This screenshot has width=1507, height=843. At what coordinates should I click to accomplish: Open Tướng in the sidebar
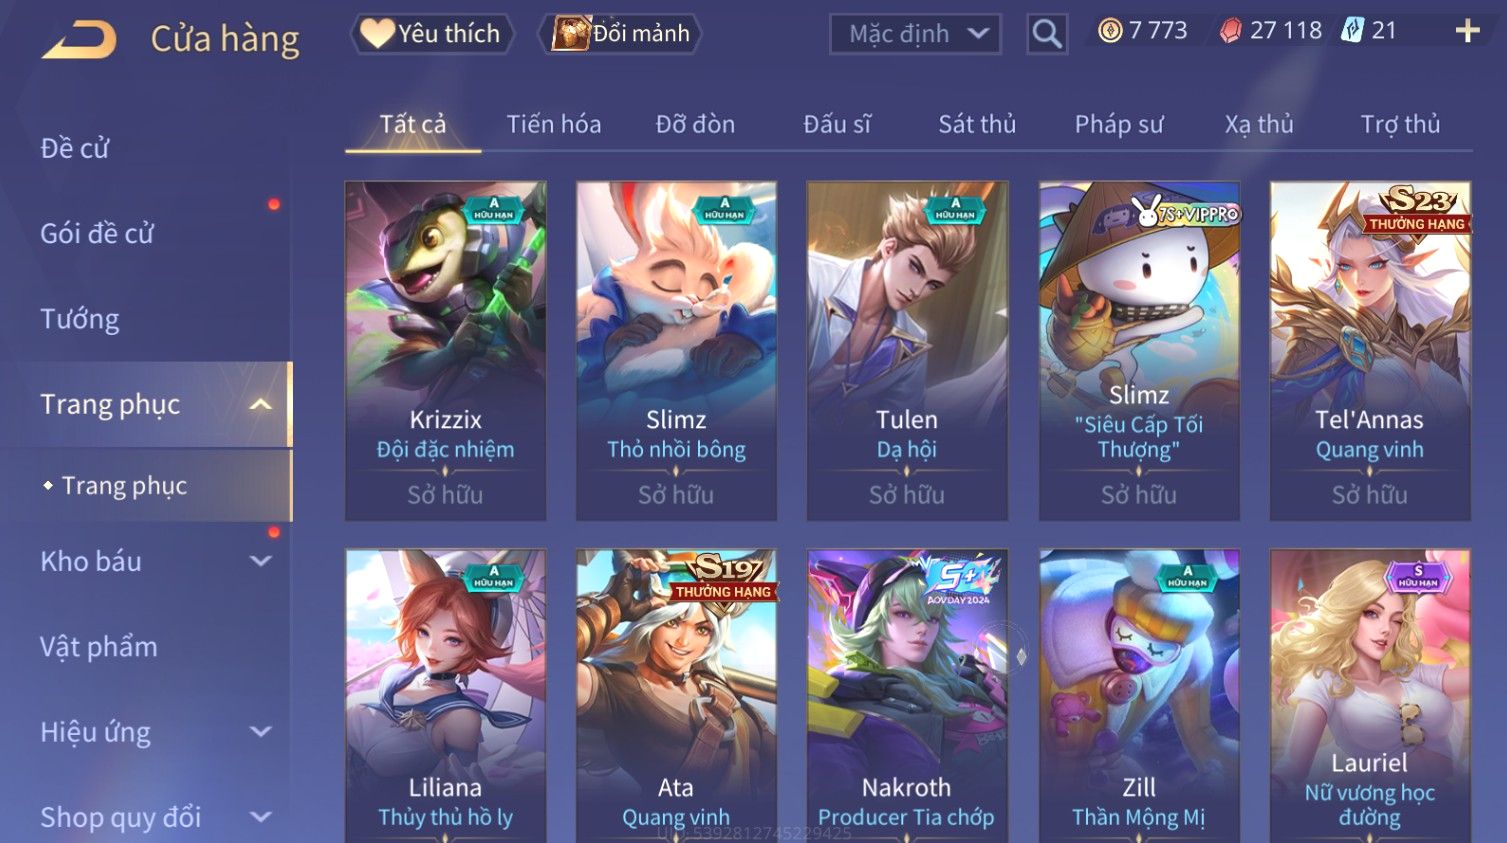pyautogui.click(x=79, y=319)
